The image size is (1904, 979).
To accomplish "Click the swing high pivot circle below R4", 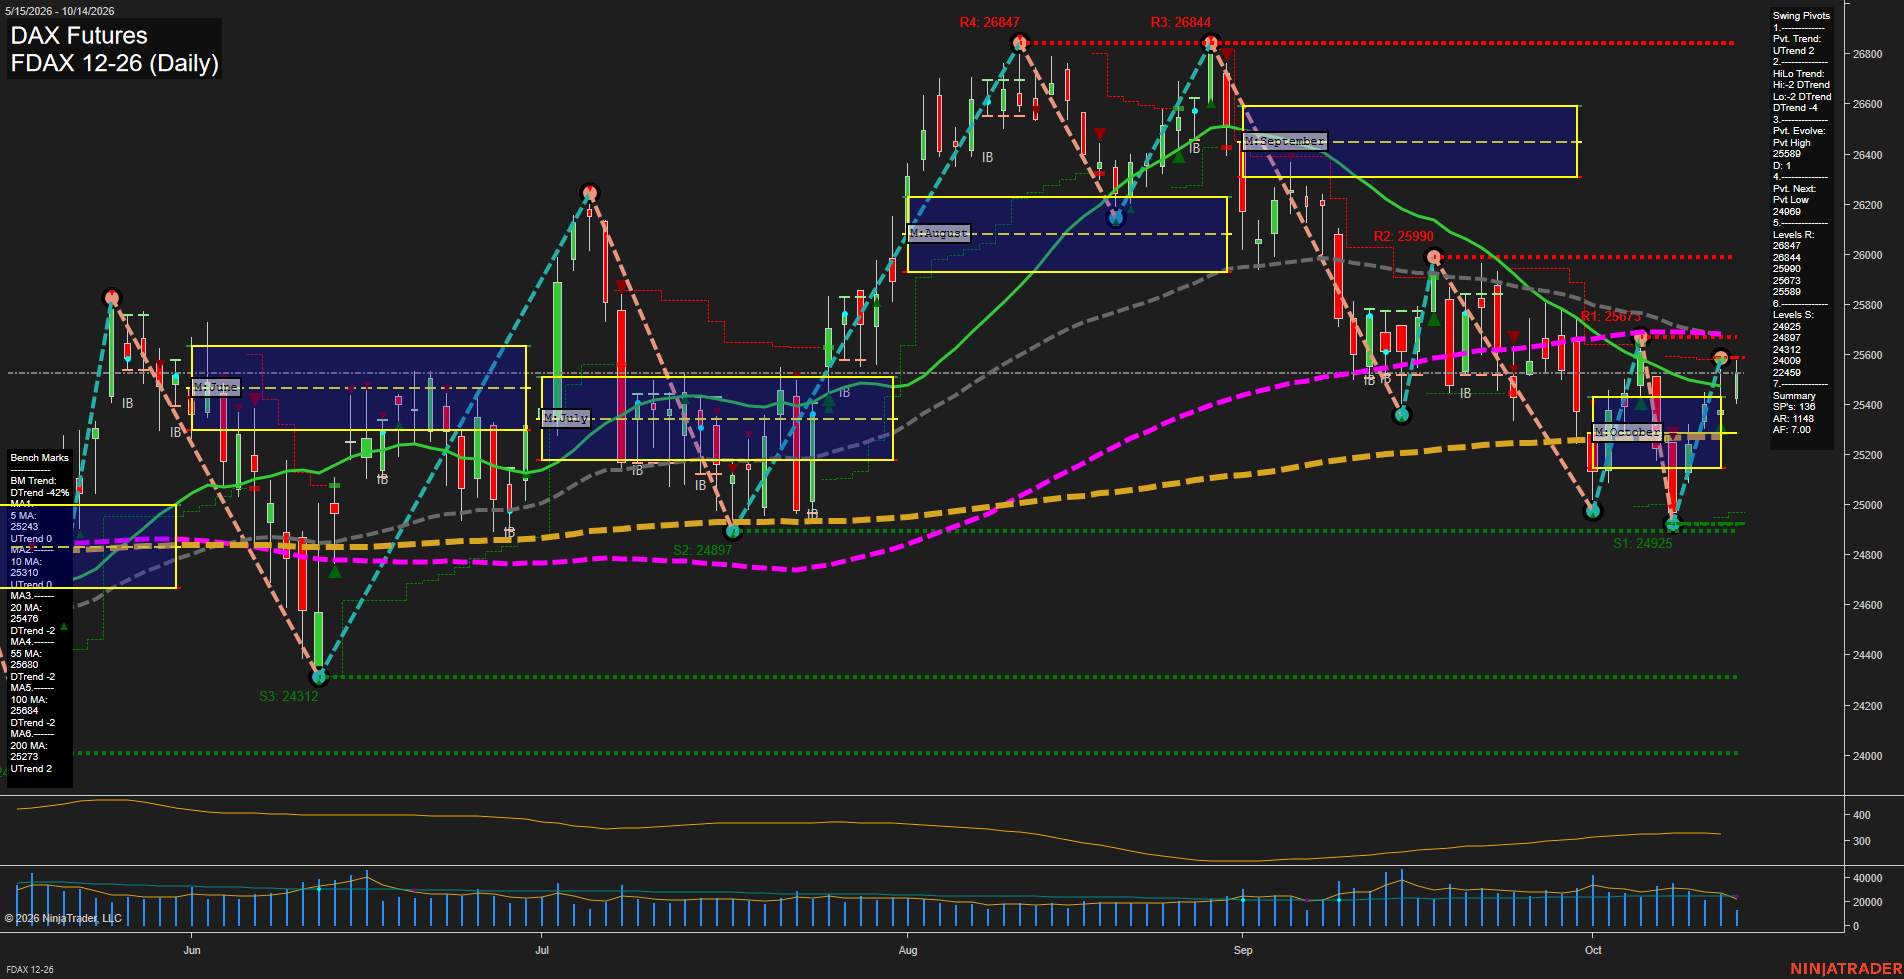I will click(x=1020, y=42).
